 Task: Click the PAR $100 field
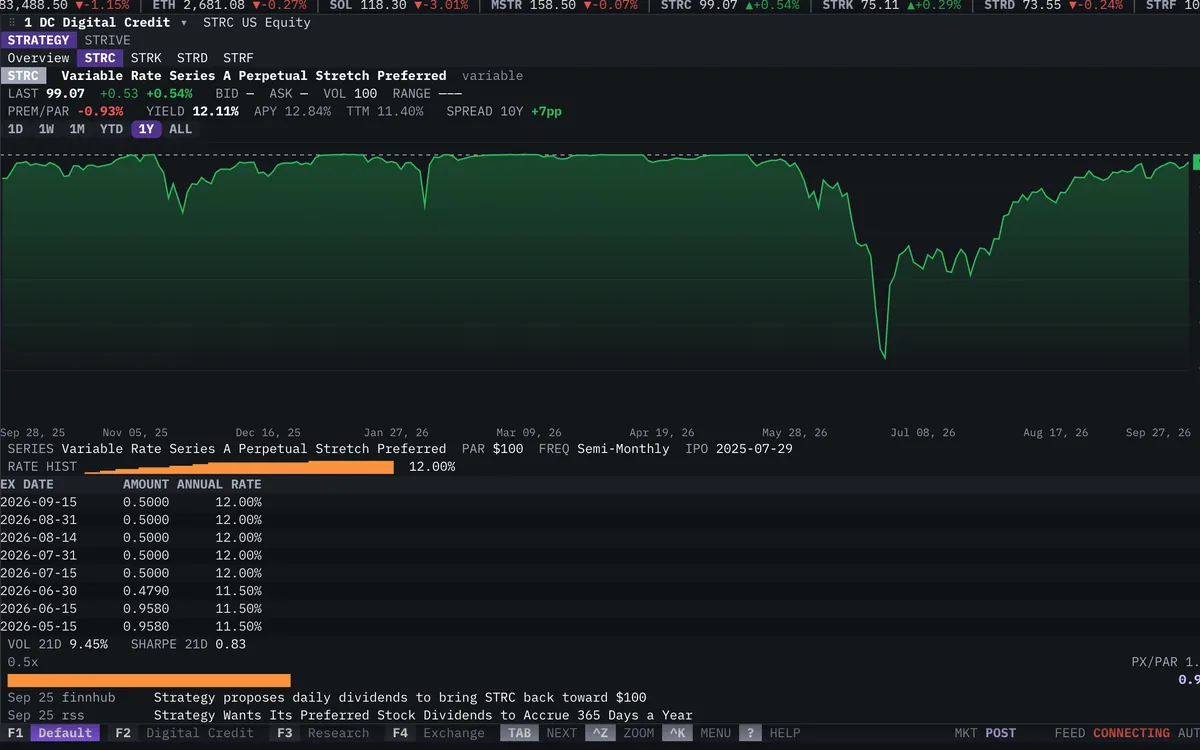(492, 448)
